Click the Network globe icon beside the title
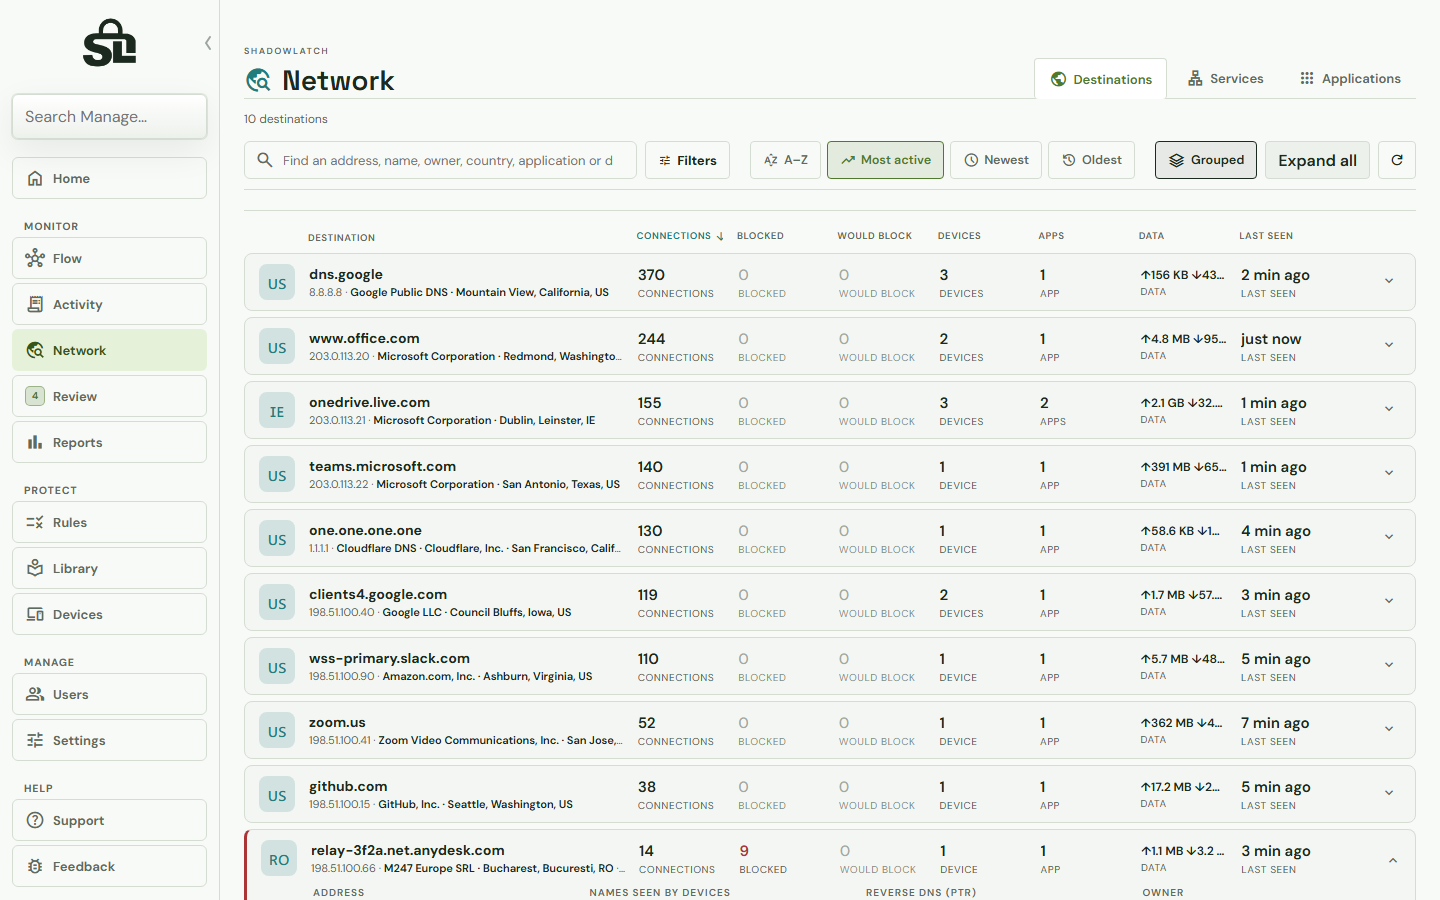1440x900 pixels. pyautogui.click(x=258, y=80)
